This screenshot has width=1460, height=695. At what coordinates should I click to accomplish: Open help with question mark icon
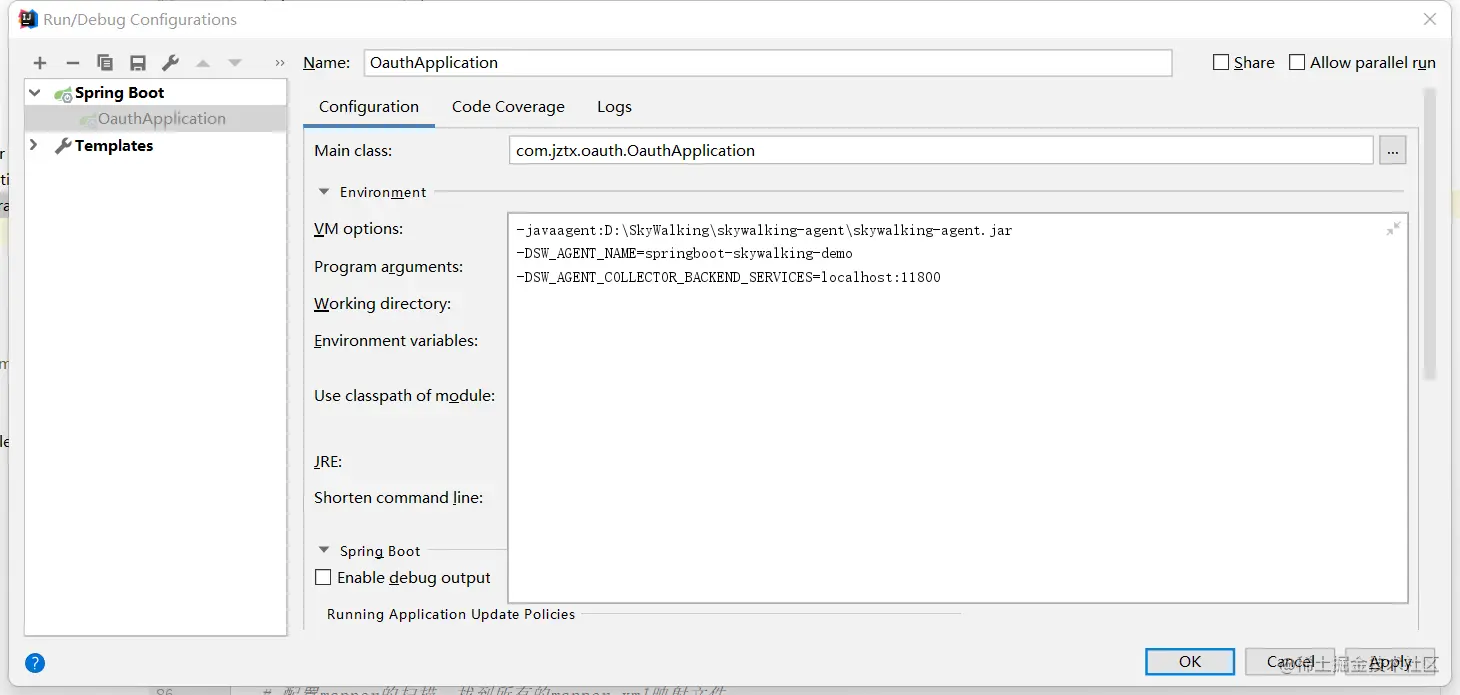(x=35, y=662)
